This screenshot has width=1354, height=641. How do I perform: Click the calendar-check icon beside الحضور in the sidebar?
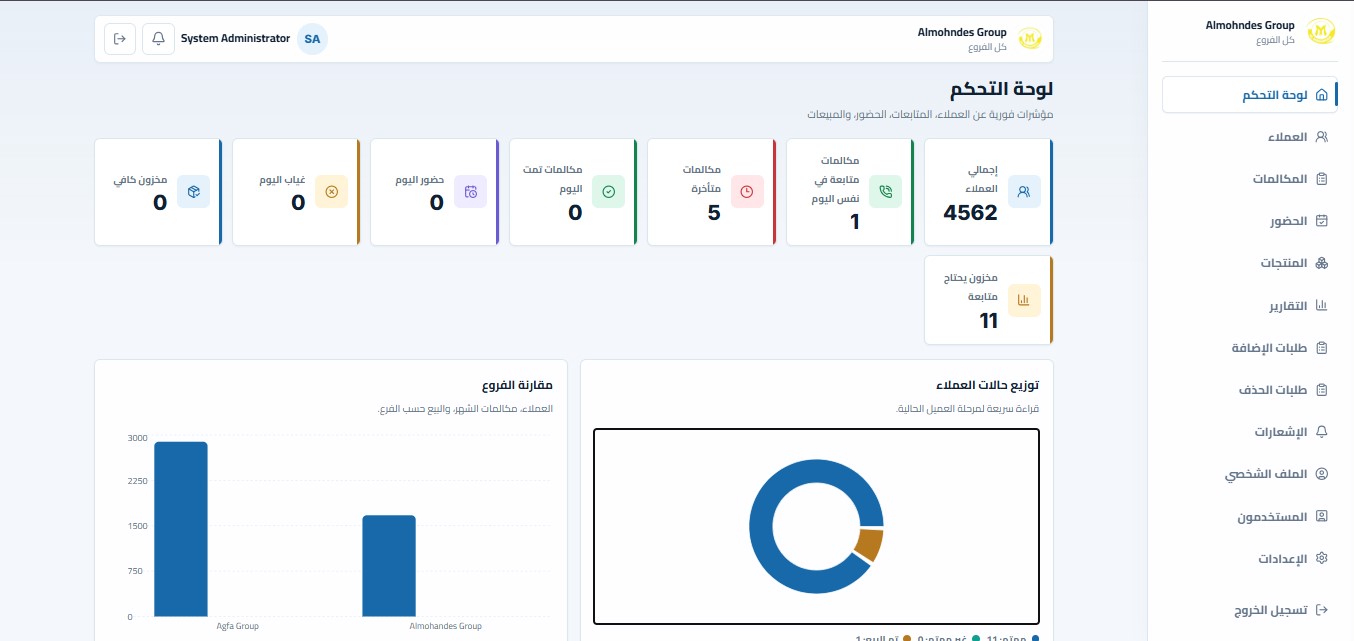pyautogui.click(x=1321, y=221)
